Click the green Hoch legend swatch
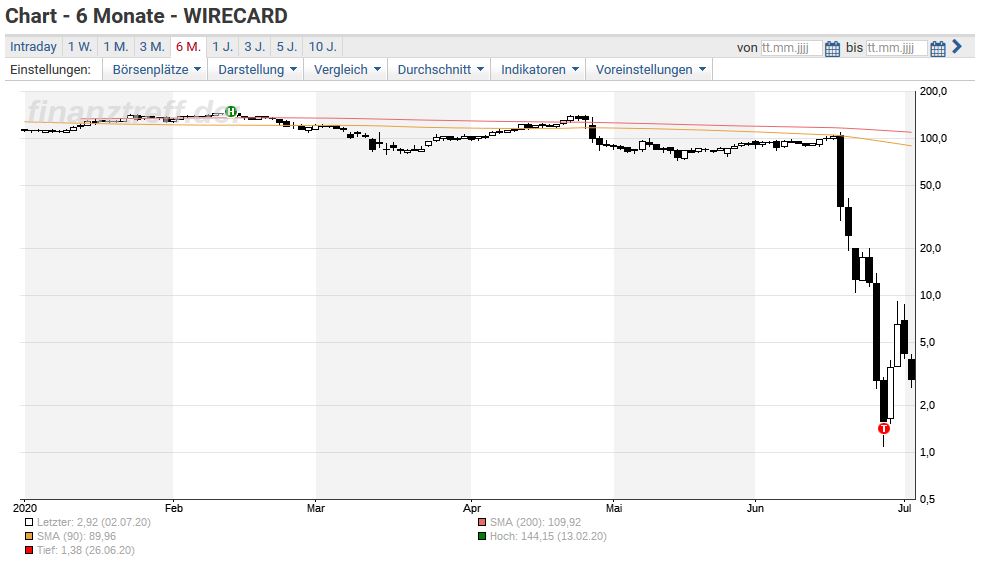The height and width of the screenshot is (575, 983). click(482, 536)
